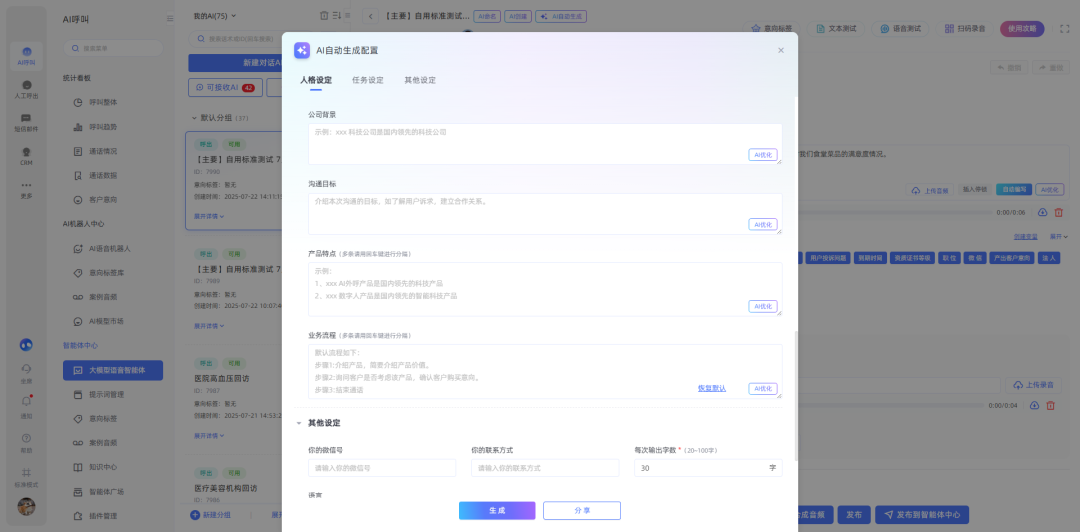Screen dimensions: 1080x532
Task: Open CRM module in left rail
Action: (26, 156)
